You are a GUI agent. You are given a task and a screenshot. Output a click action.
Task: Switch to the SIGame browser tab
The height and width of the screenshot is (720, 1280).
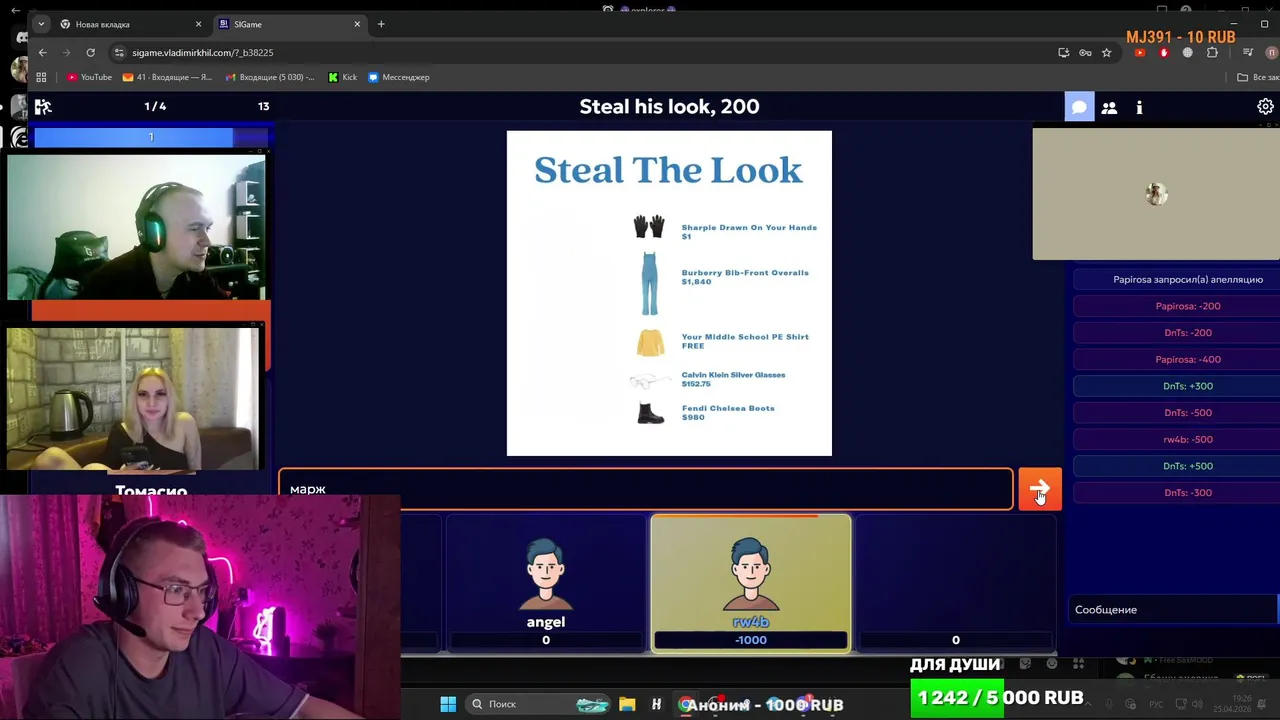290,24
